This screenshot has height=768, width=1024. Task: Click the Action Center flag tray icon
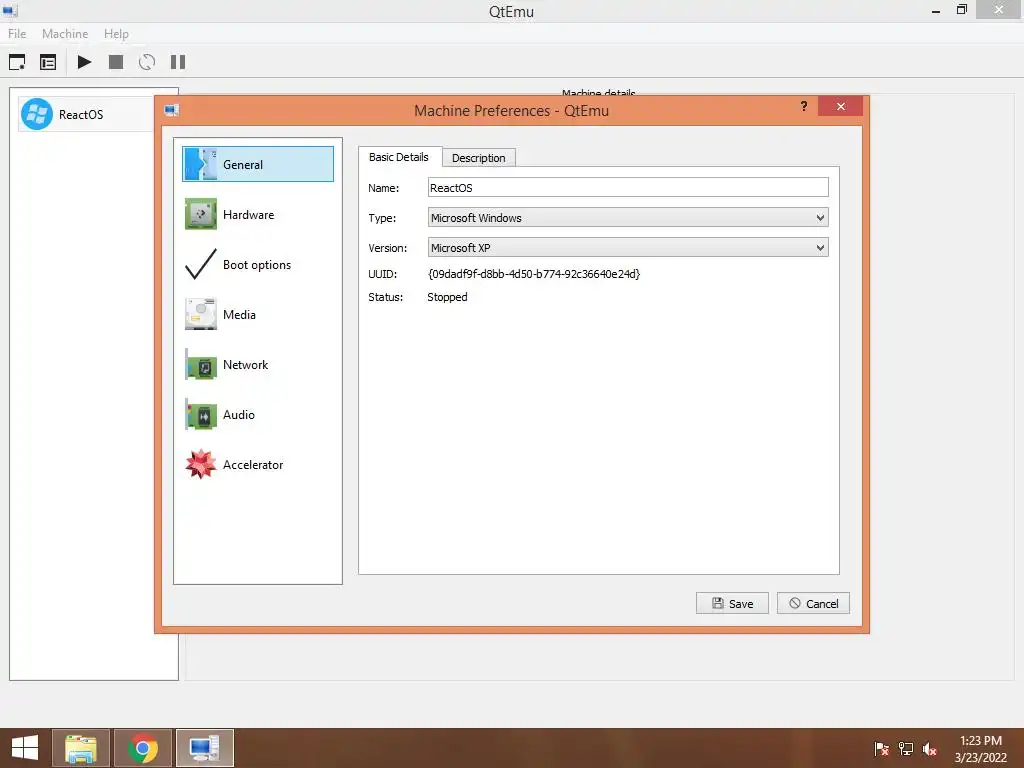[881, 748]
